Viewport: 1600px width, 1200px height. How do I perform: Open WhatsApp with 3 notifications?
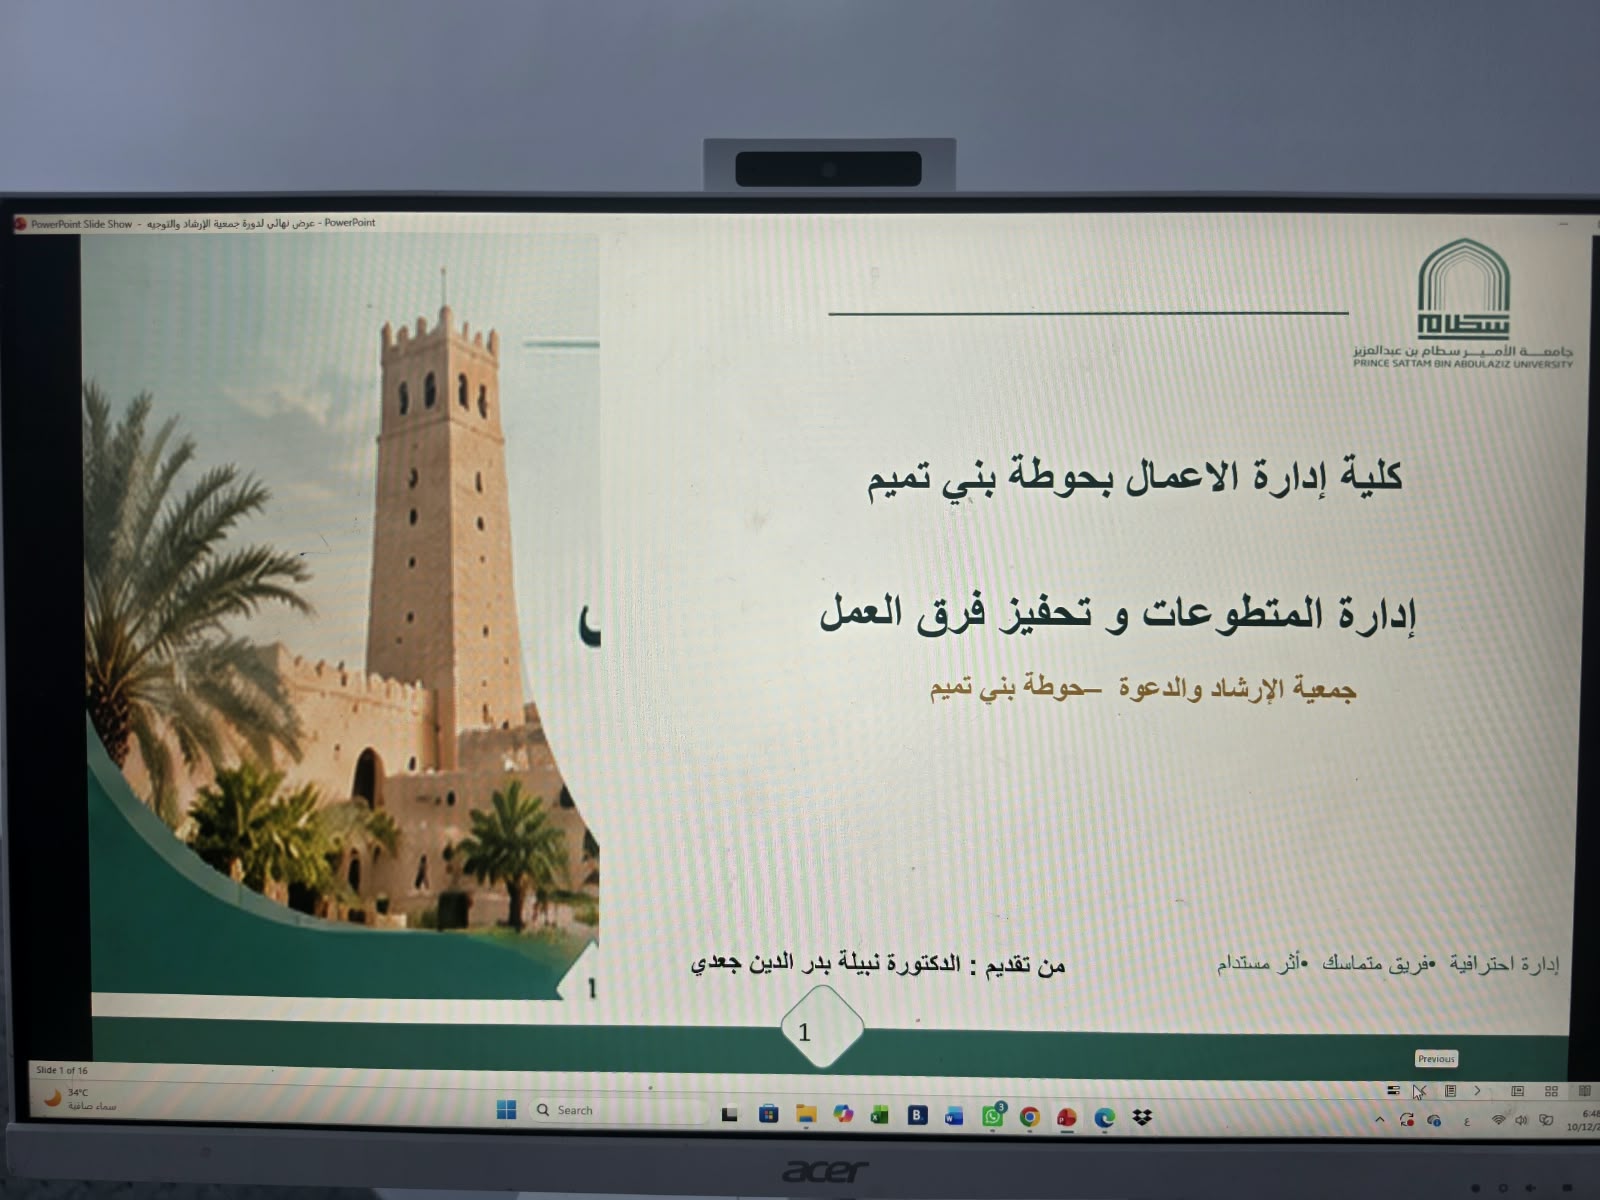click(992, 1116)
